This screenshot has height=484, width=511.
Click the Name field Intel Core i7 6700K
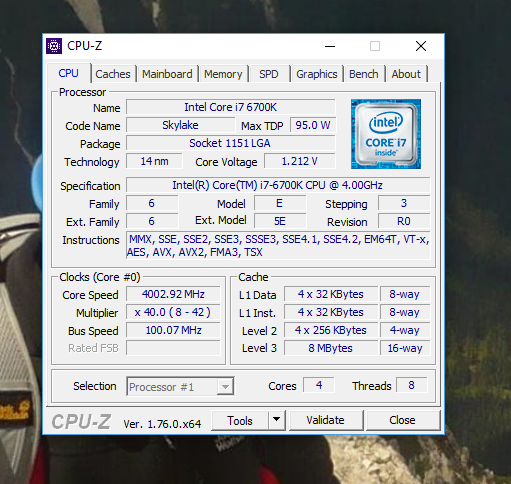pyautogui.click(x=231, y=107)
